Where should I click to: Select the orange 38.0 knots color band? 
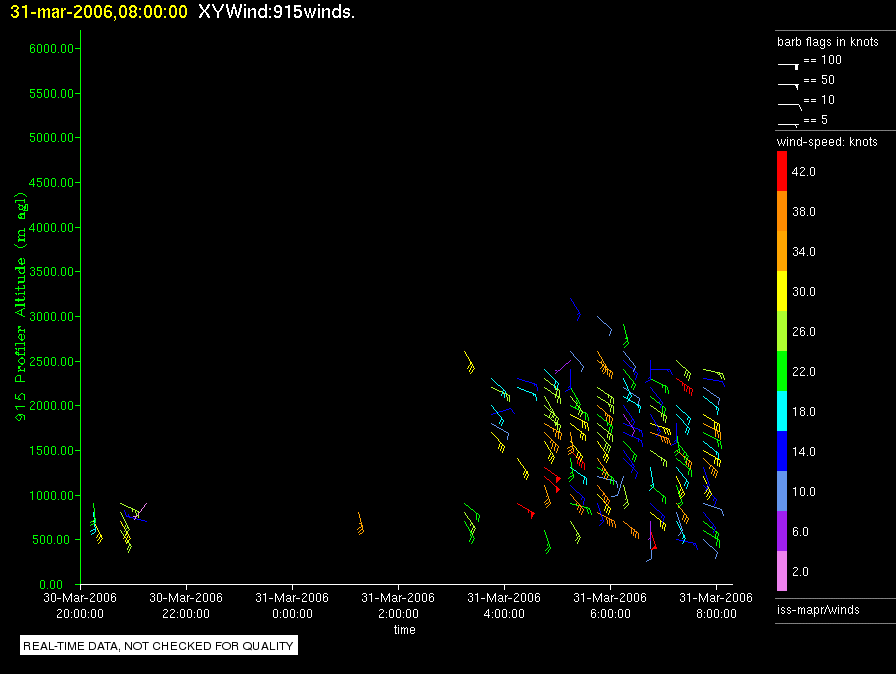coord(783,211)
